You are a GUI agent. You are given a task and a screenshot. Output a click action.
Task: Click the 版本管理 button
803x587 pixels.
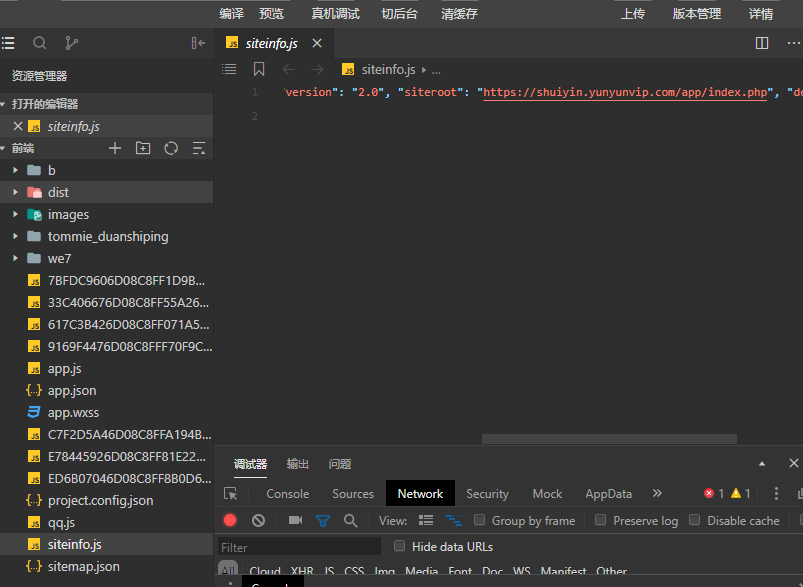pyautogui.click(x=697, y=14)
